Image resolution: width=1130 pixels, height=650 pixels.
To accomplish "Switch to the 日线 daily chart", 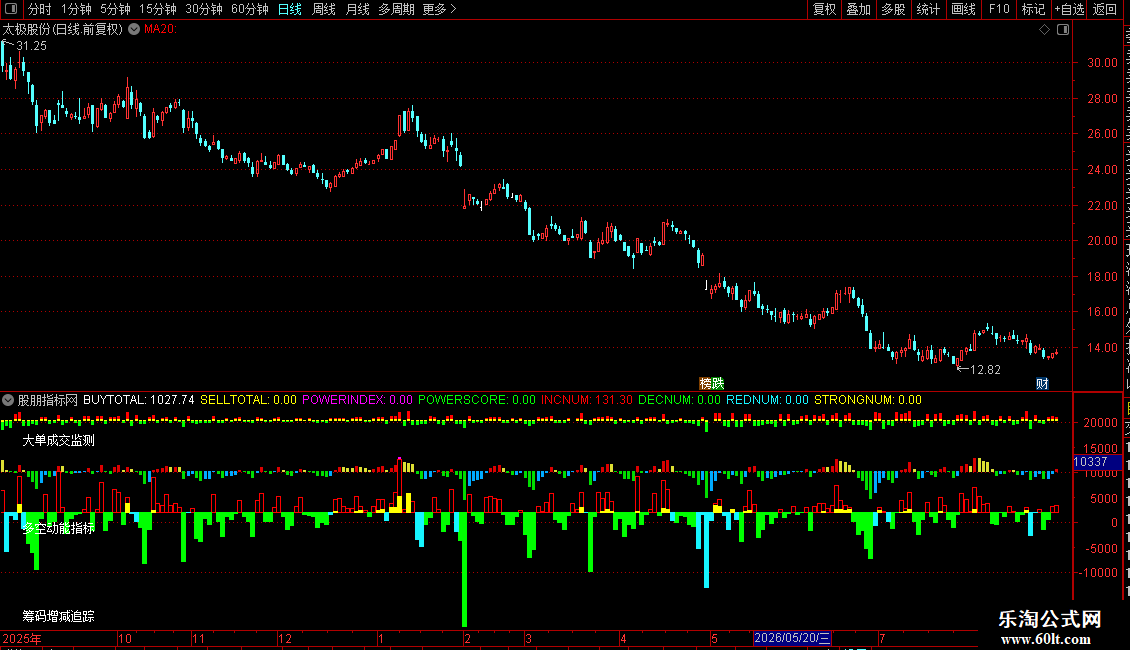I will pyautogui.click(x=290, y=9).
